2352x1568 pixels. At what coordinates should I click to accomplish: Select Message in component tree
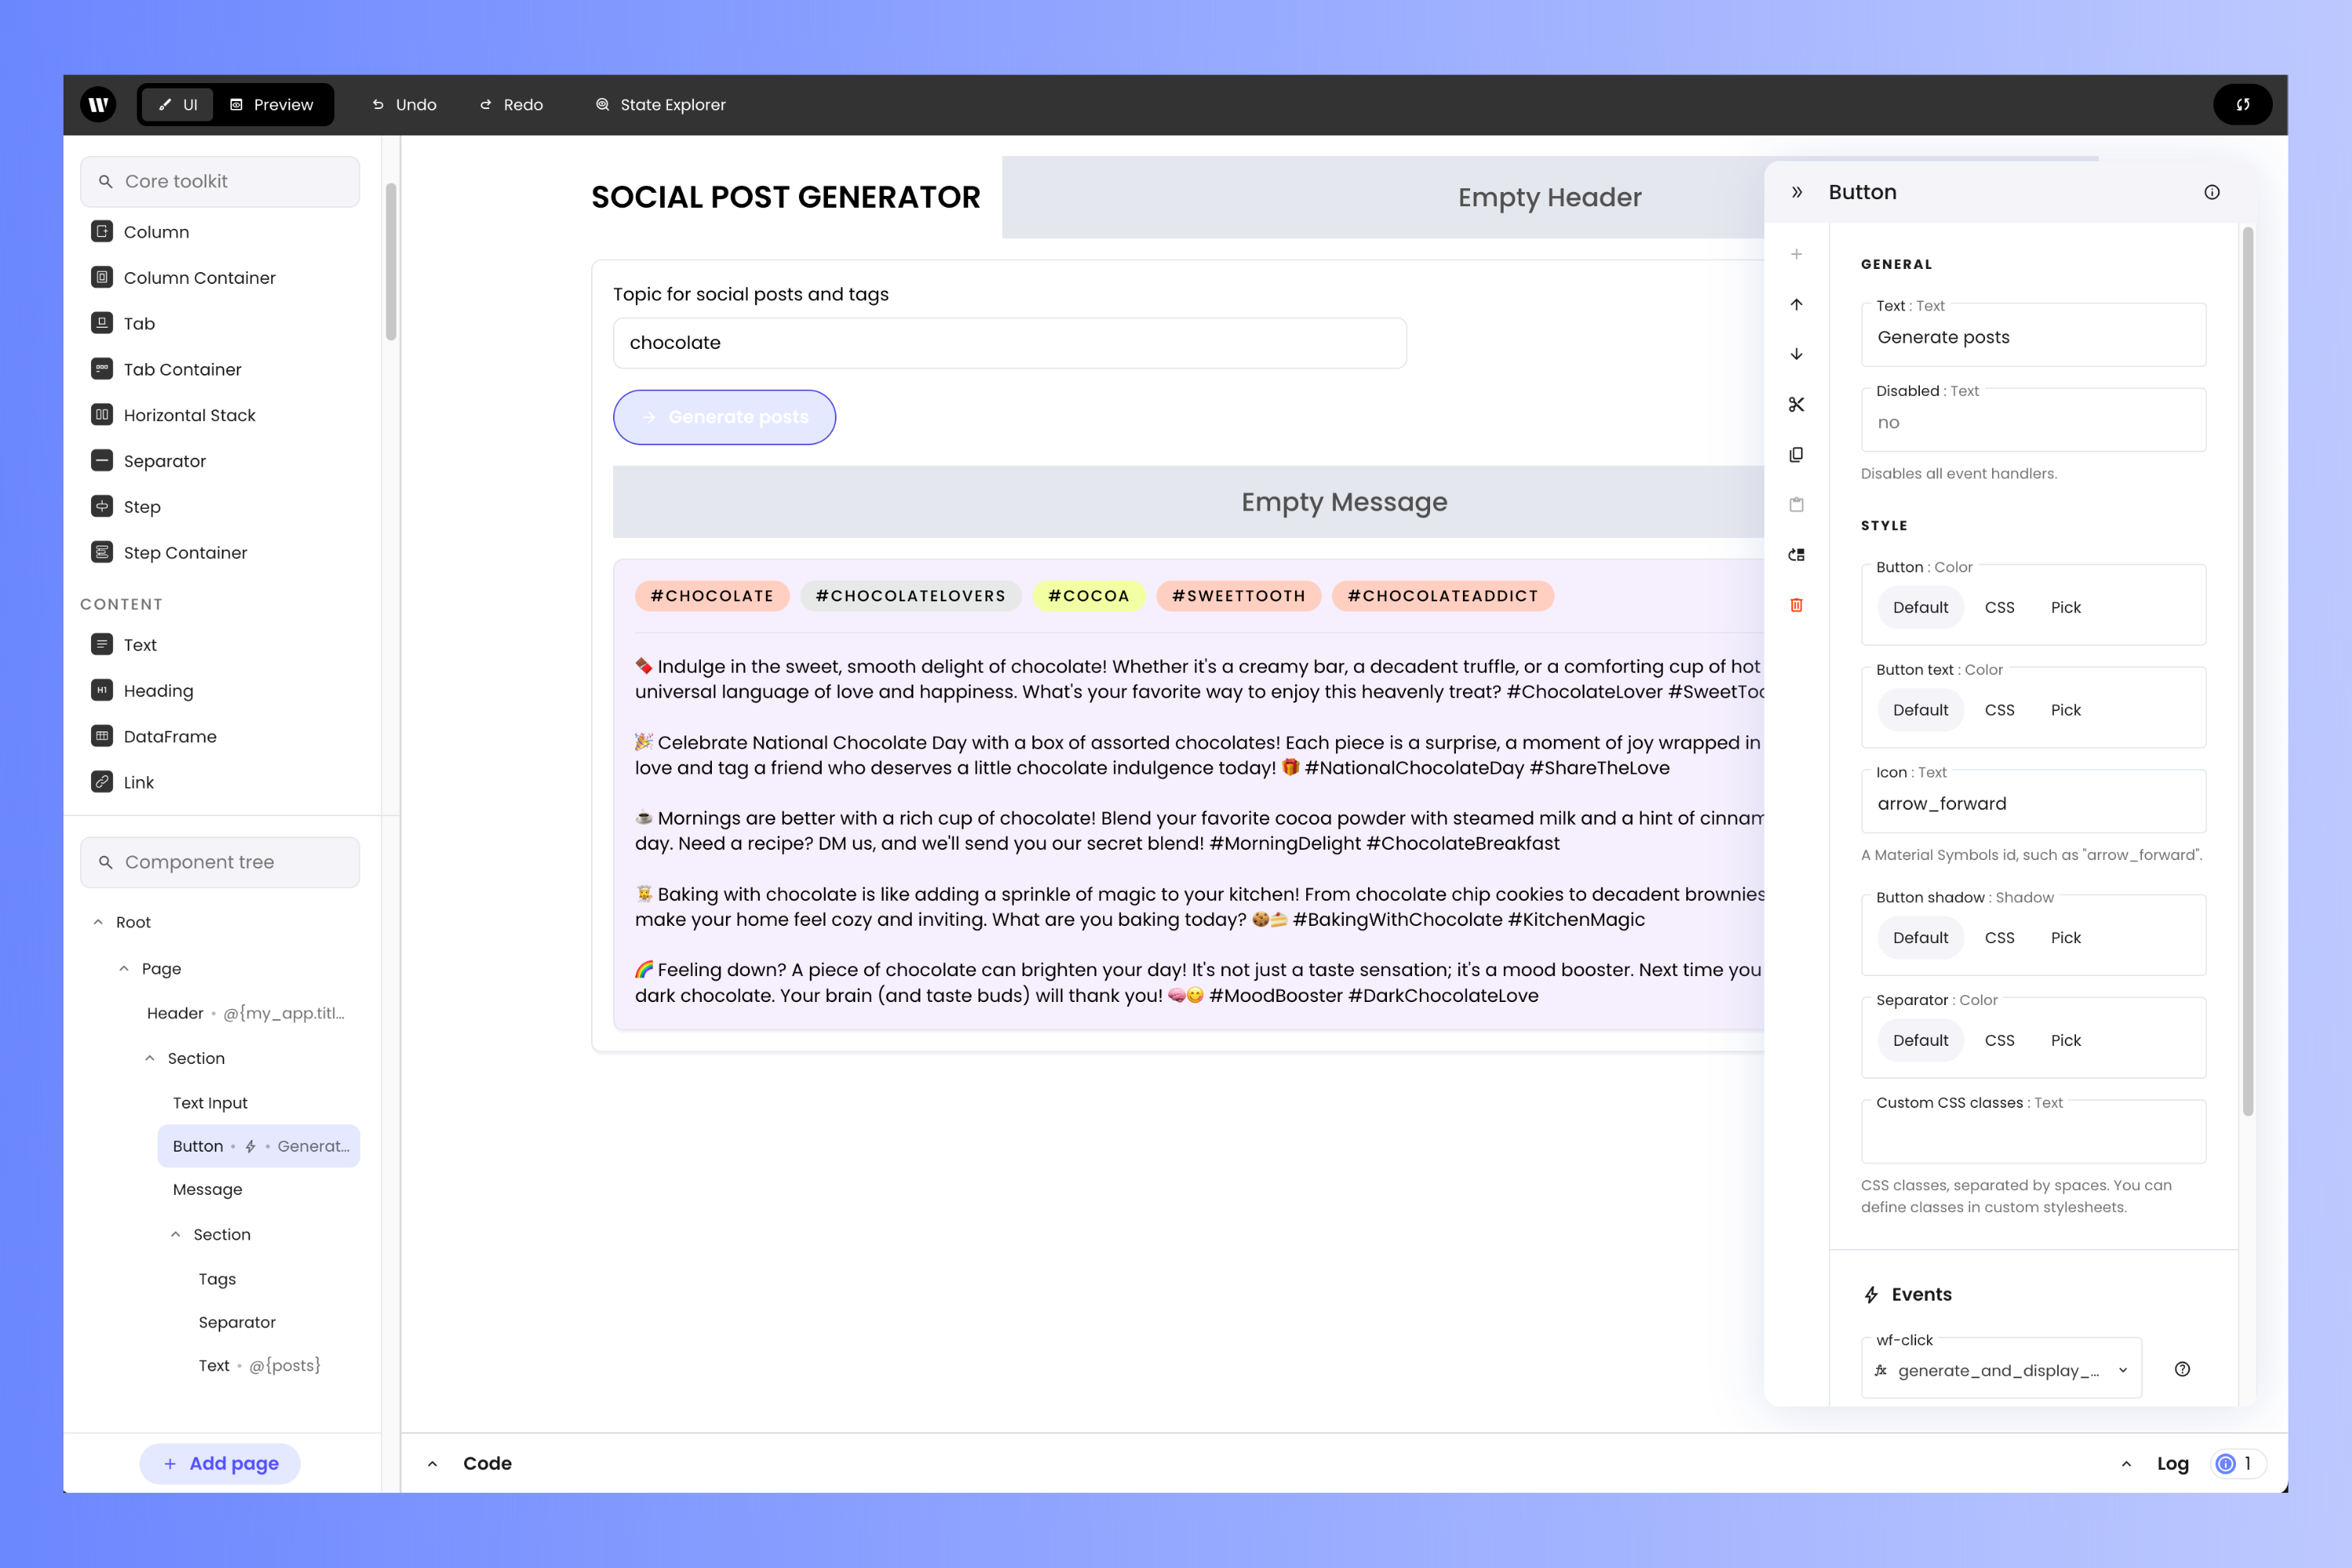click(207, 1189)
